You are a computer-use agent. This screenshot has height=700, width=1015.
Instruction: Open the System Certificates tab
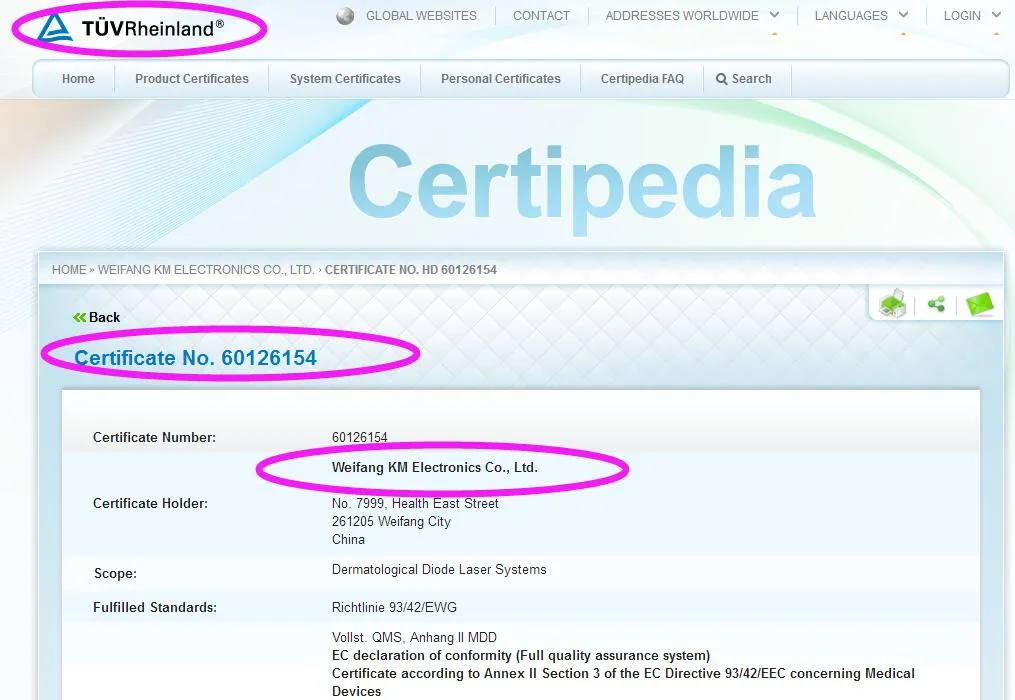point(345,79)
